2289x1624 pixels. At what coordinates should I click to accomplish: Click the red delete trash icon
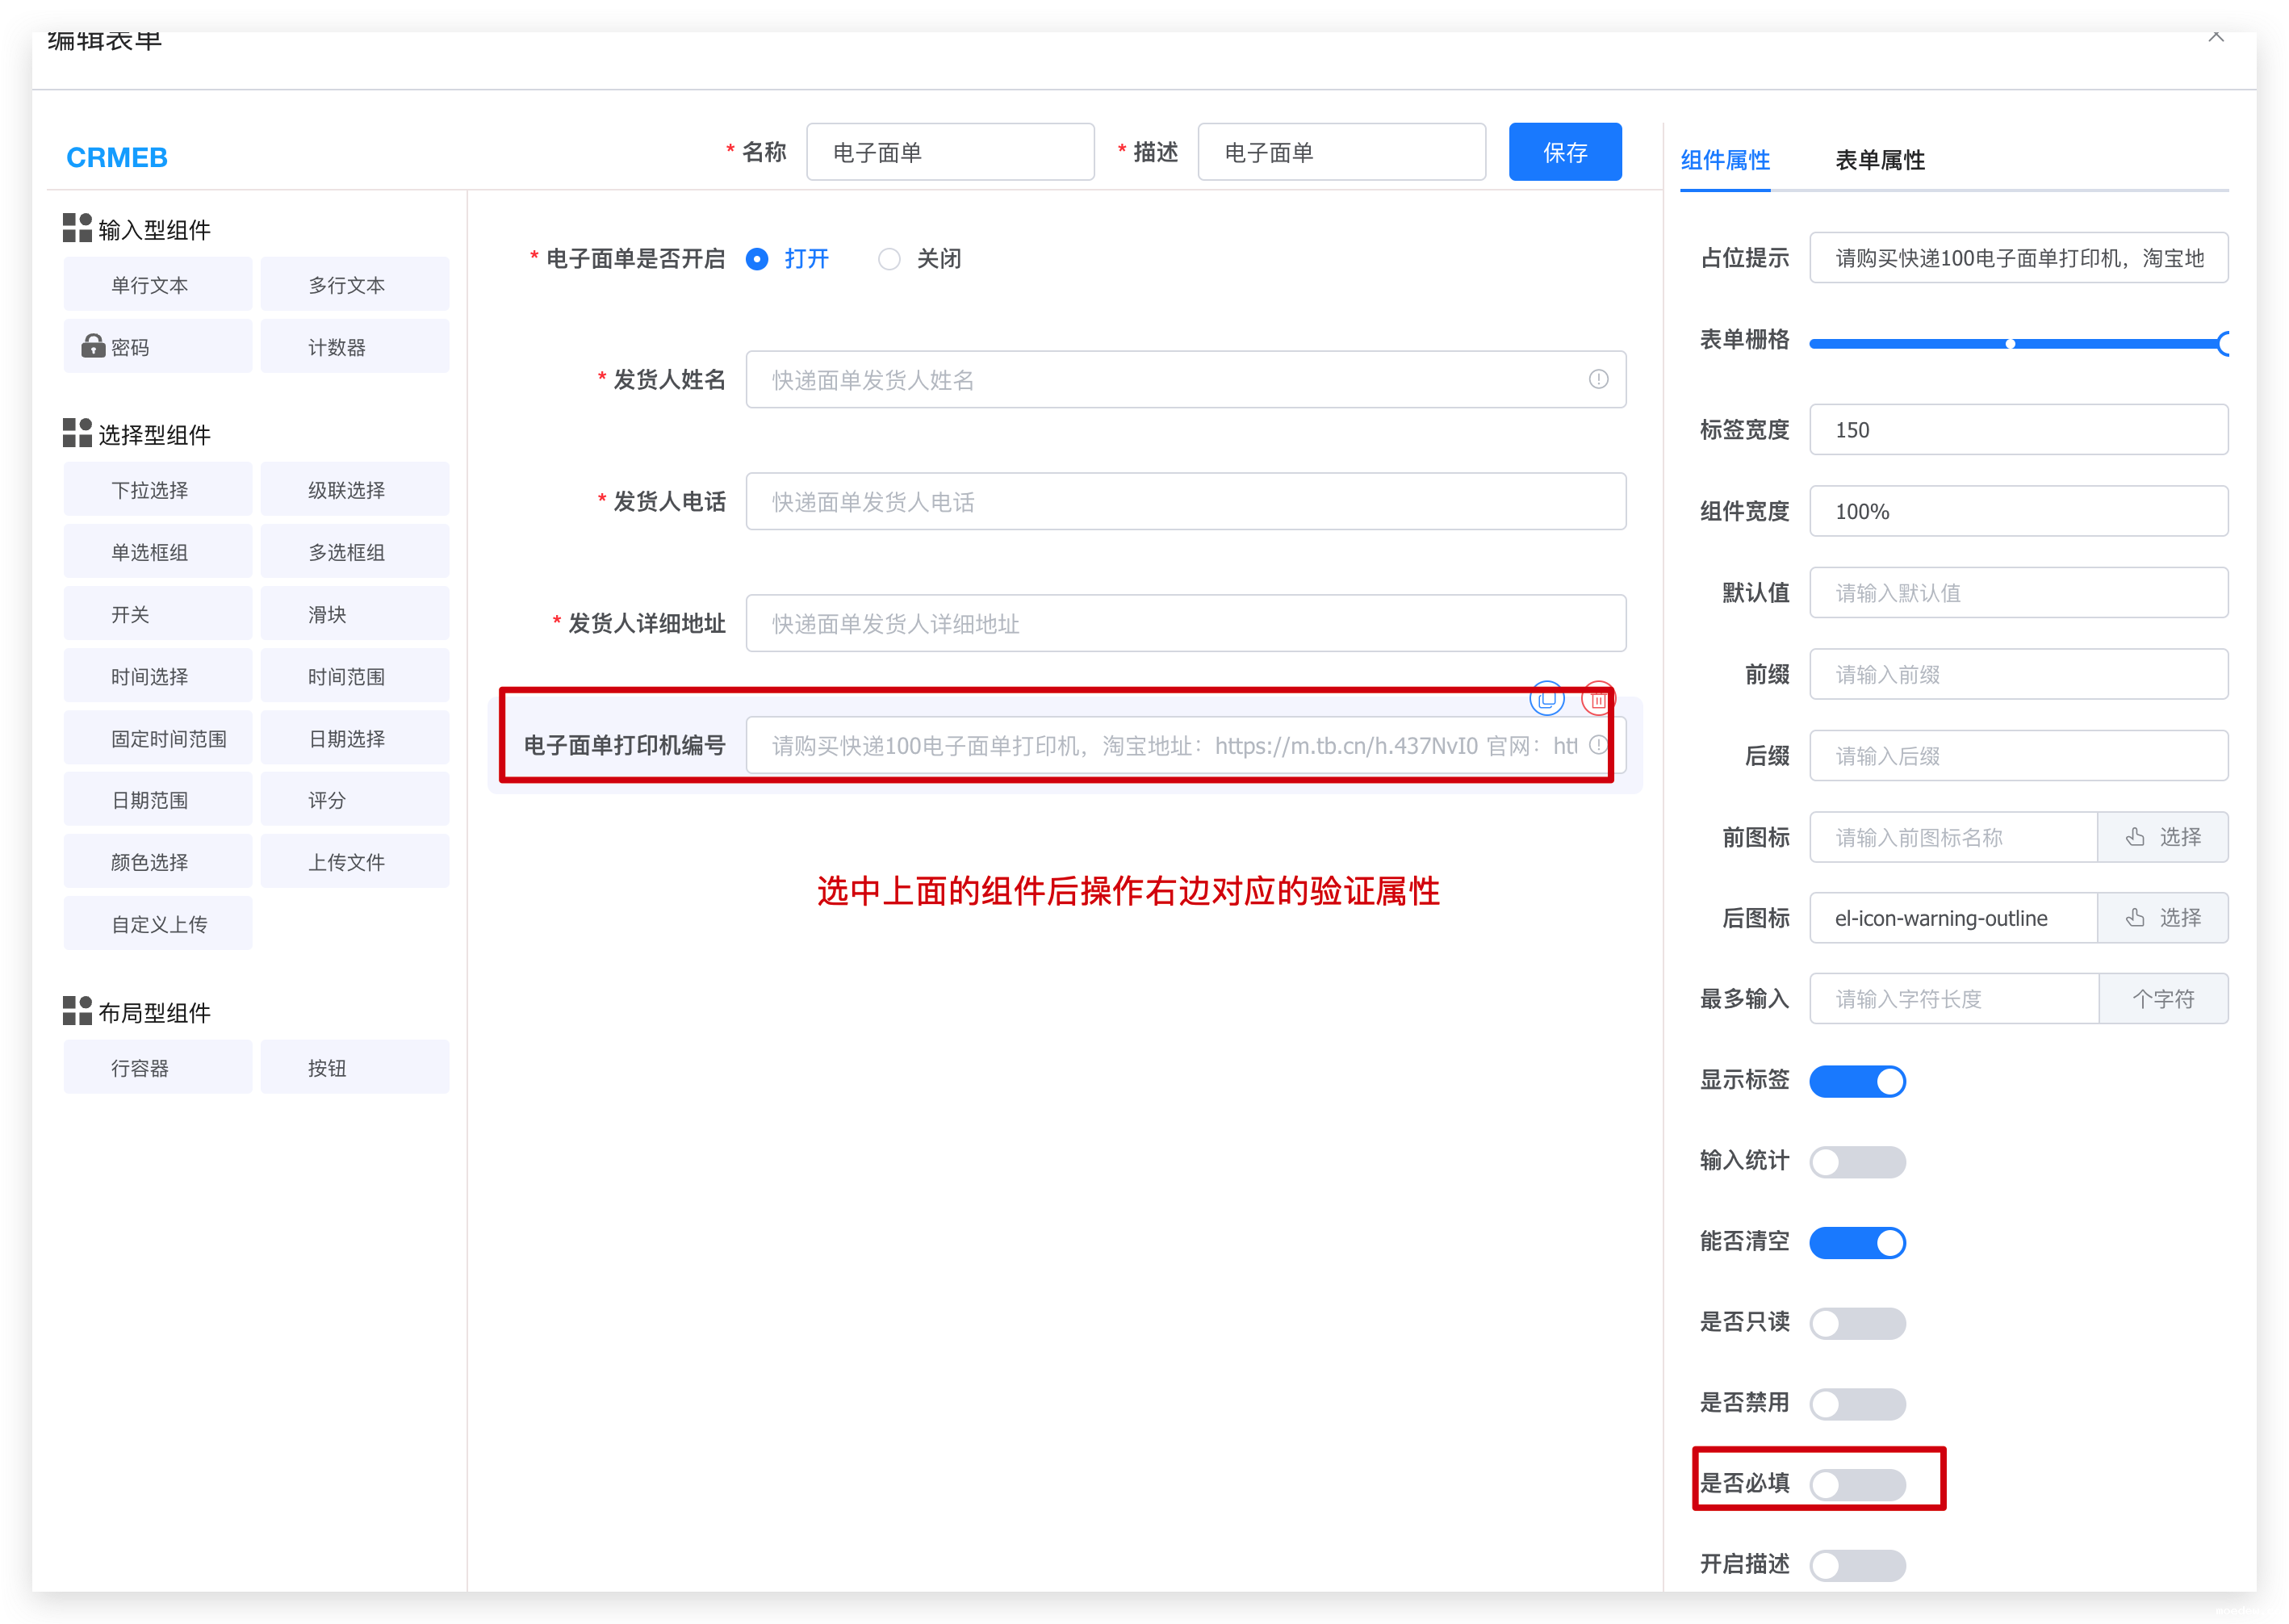[1597, 699]
